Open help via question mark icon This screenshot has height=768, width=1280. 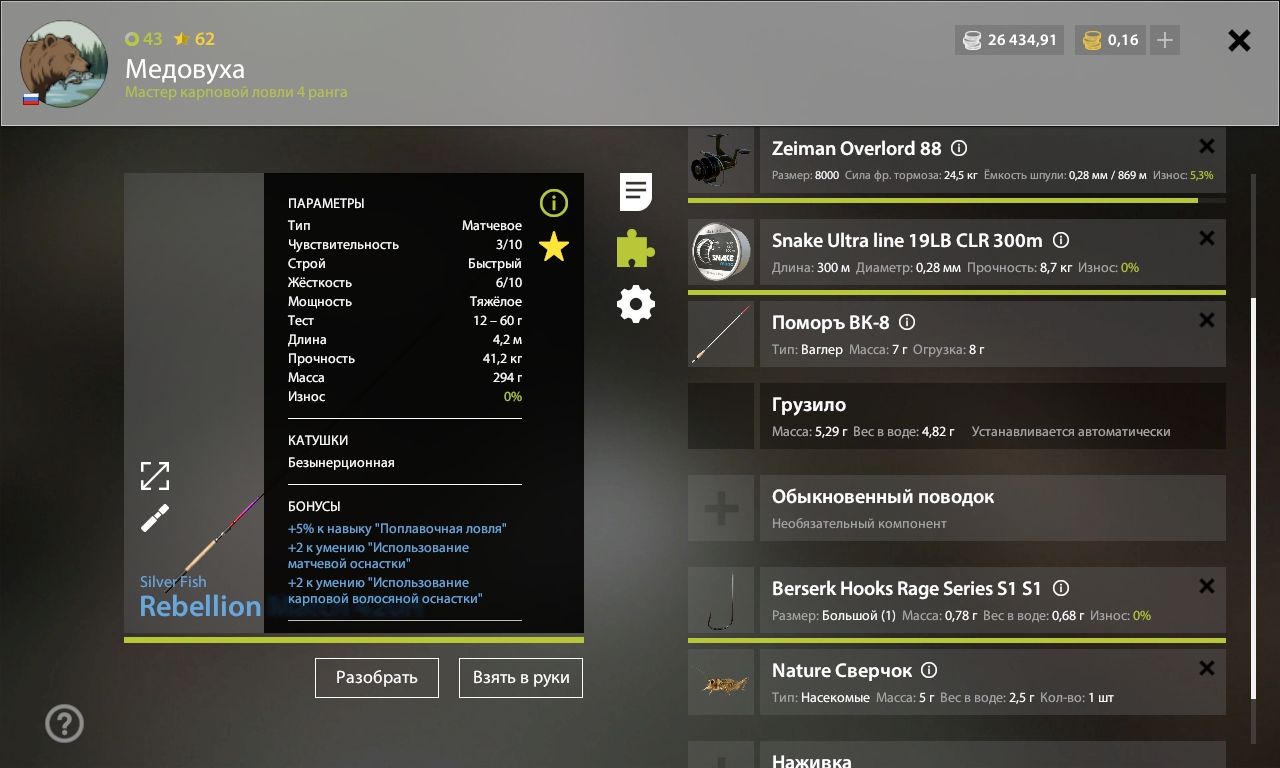click(x=65, y=723)
